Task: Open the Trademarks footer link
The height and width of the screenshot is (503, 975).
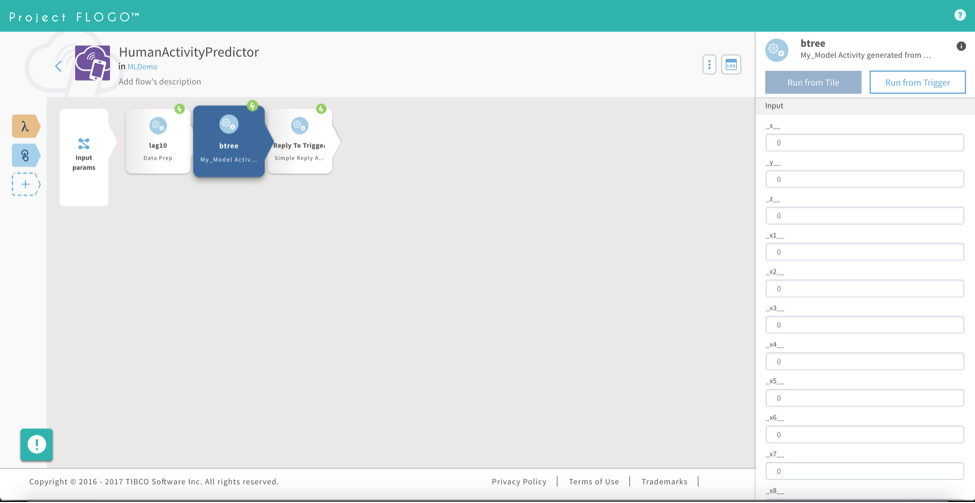Action: coord(665,482)
